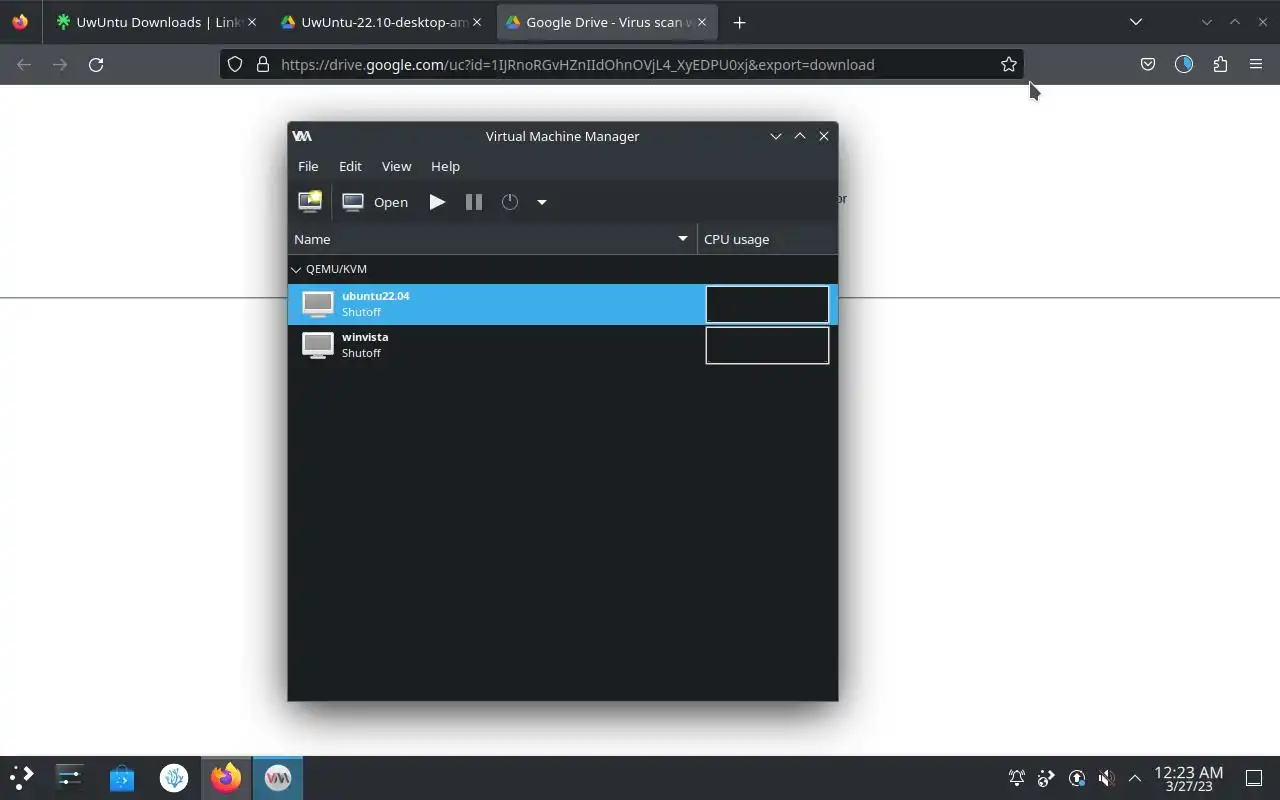This screenshot has width=1280, height=800.
Task: Open a new Firefox tab
Action: tap(739, 22)
